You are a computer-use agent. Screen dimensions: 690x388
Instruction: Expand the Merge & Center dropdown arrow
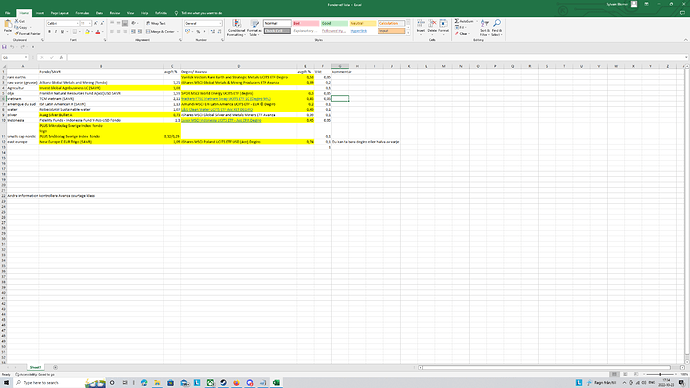[x=177, y=32]
